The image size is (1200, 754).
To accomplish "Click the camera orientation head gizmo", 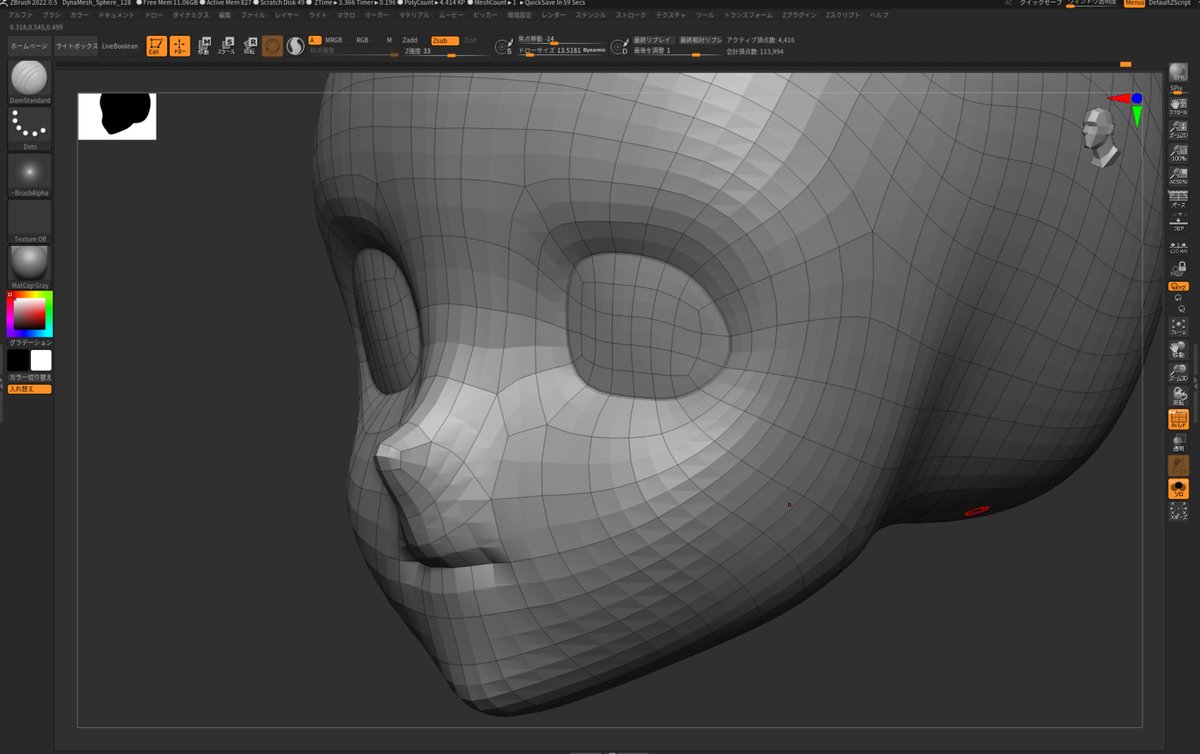I will [x=1100, y=137].
